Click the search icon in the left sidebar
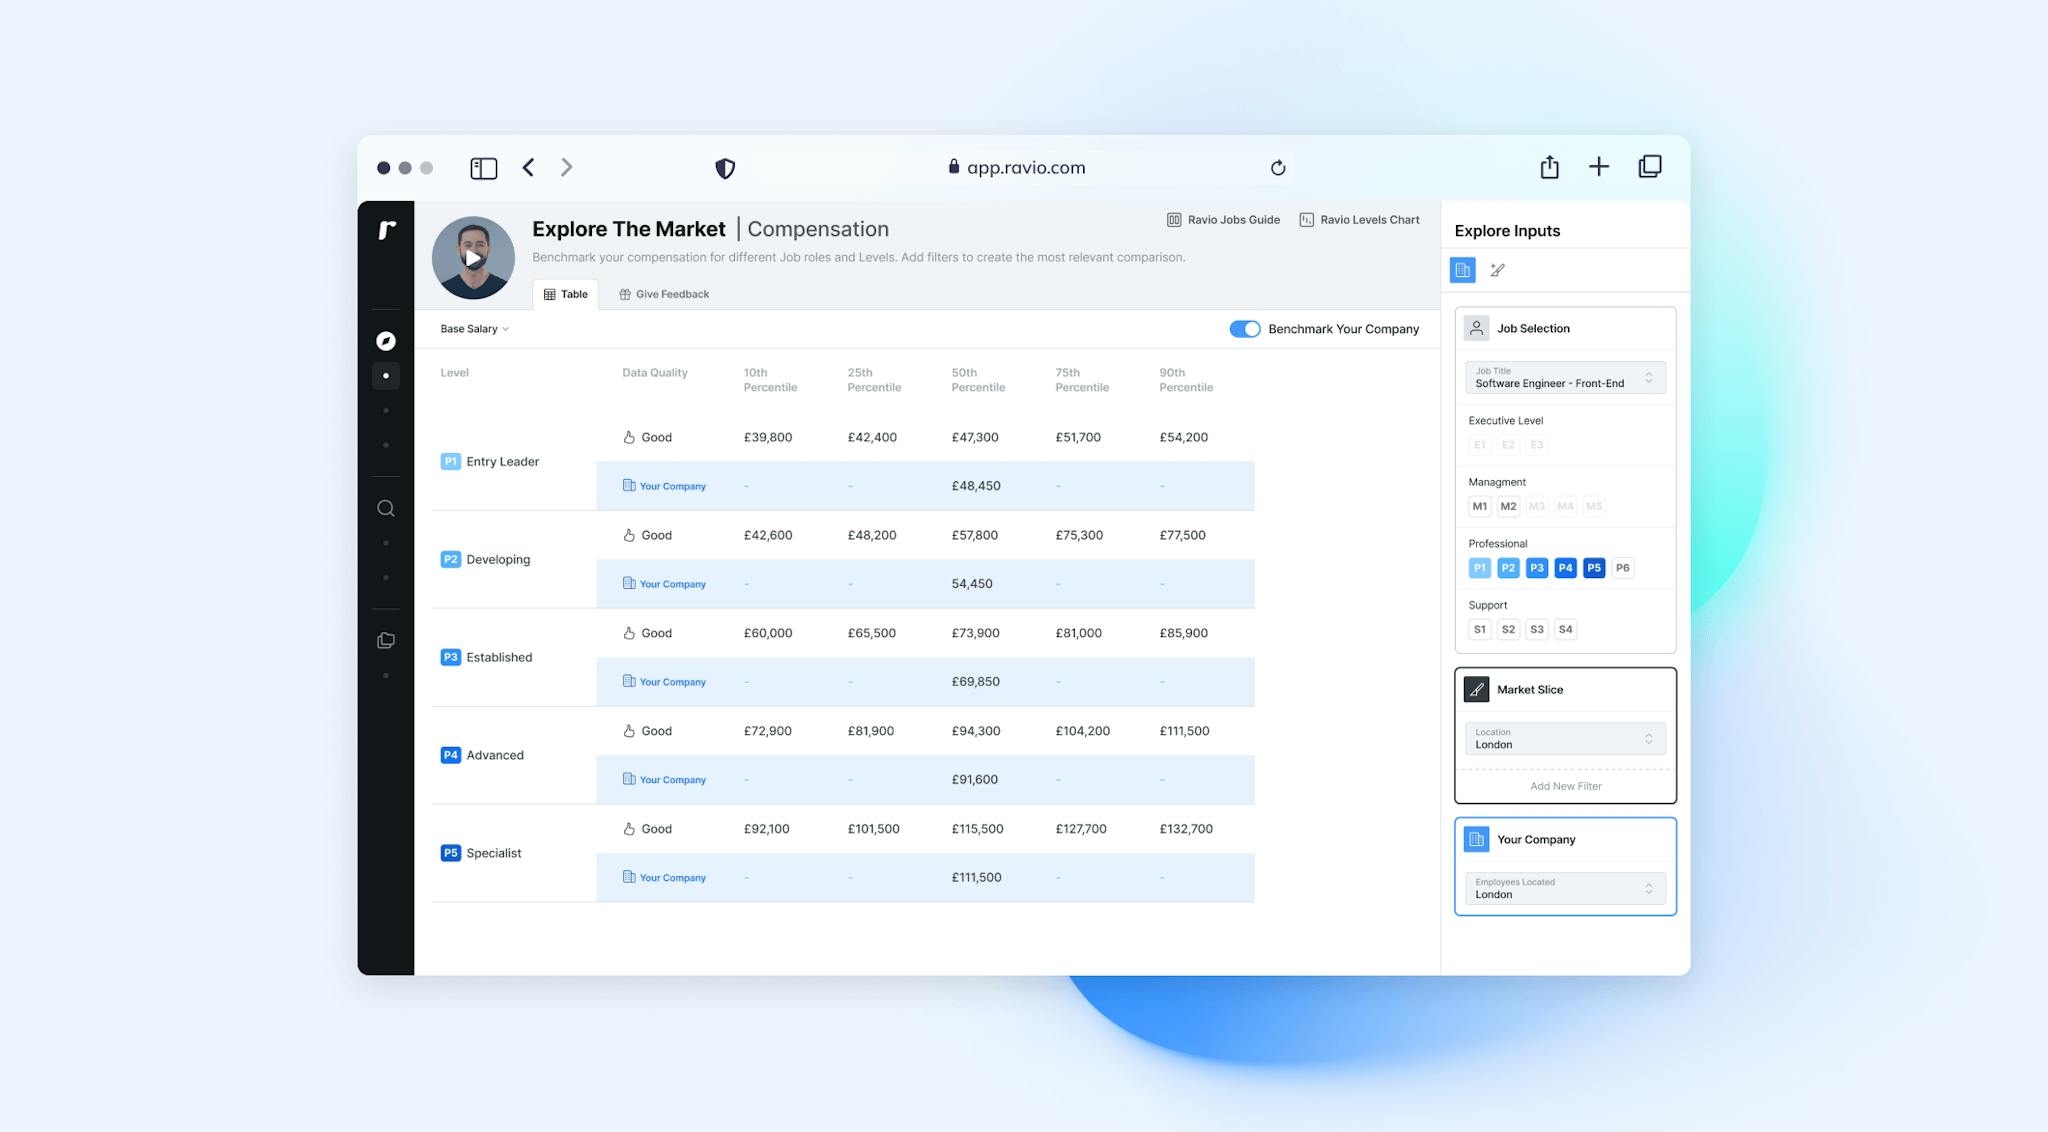 386,508
